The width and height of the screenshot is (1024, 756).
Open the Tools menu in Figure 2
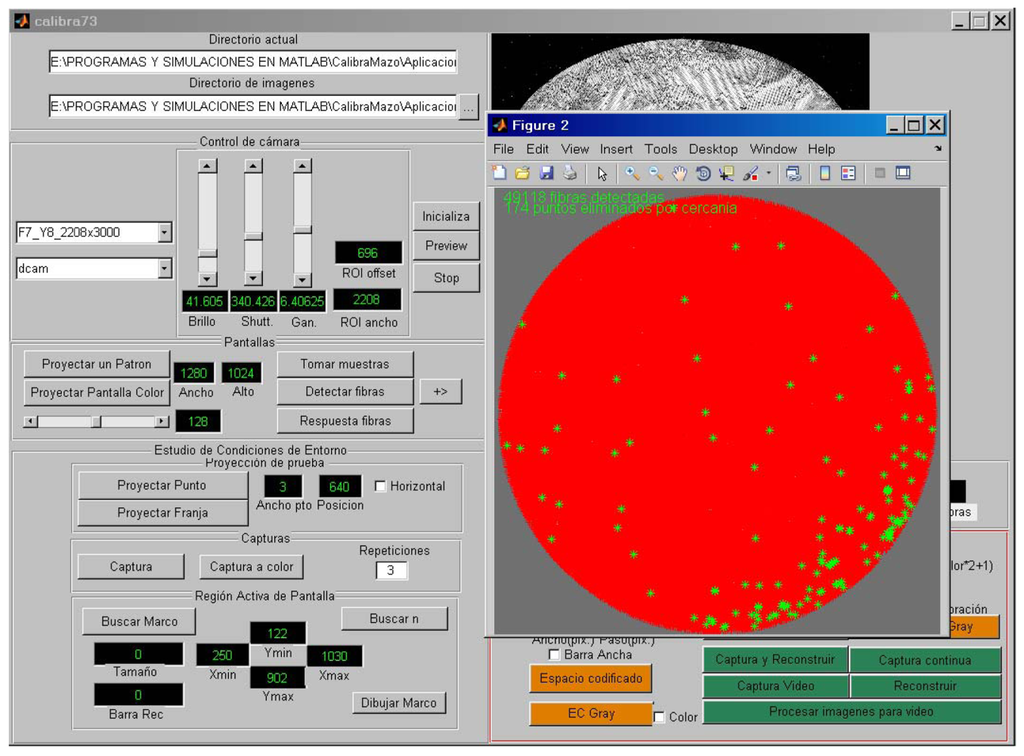click(660, 149)
